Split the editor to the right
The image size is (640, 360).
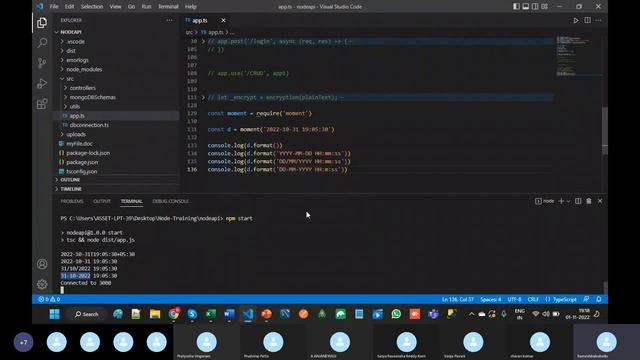coord(587,20)
